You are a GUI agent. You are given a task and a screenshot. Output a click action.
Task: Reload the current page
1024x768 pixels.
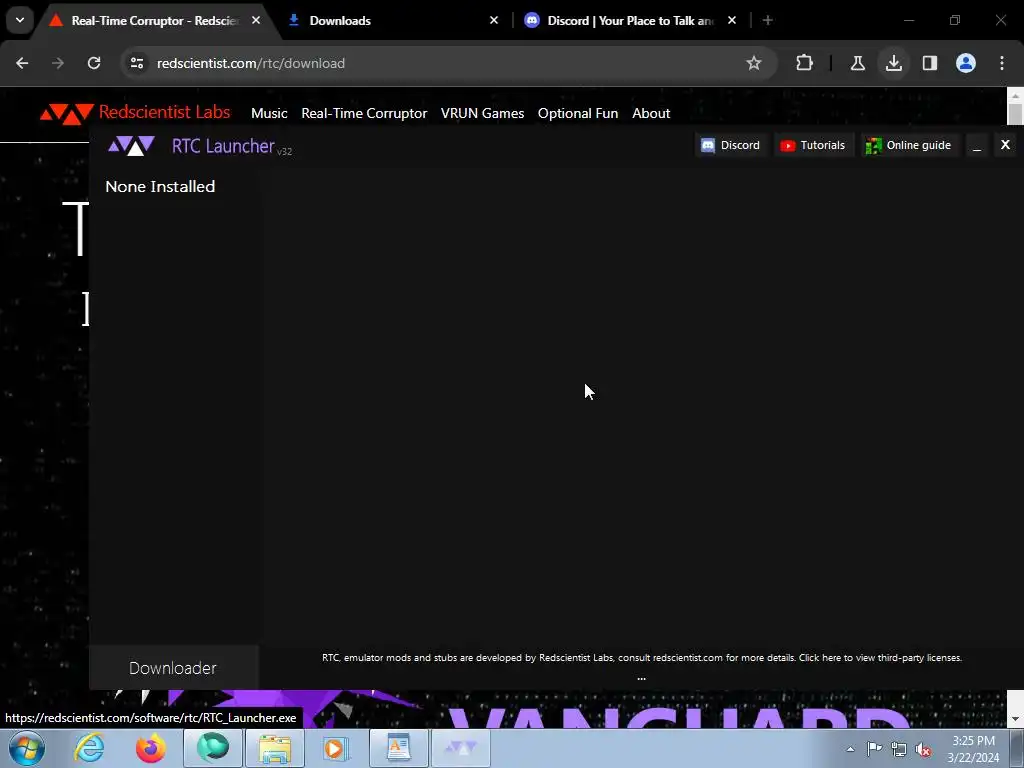(x=94, y=63)
